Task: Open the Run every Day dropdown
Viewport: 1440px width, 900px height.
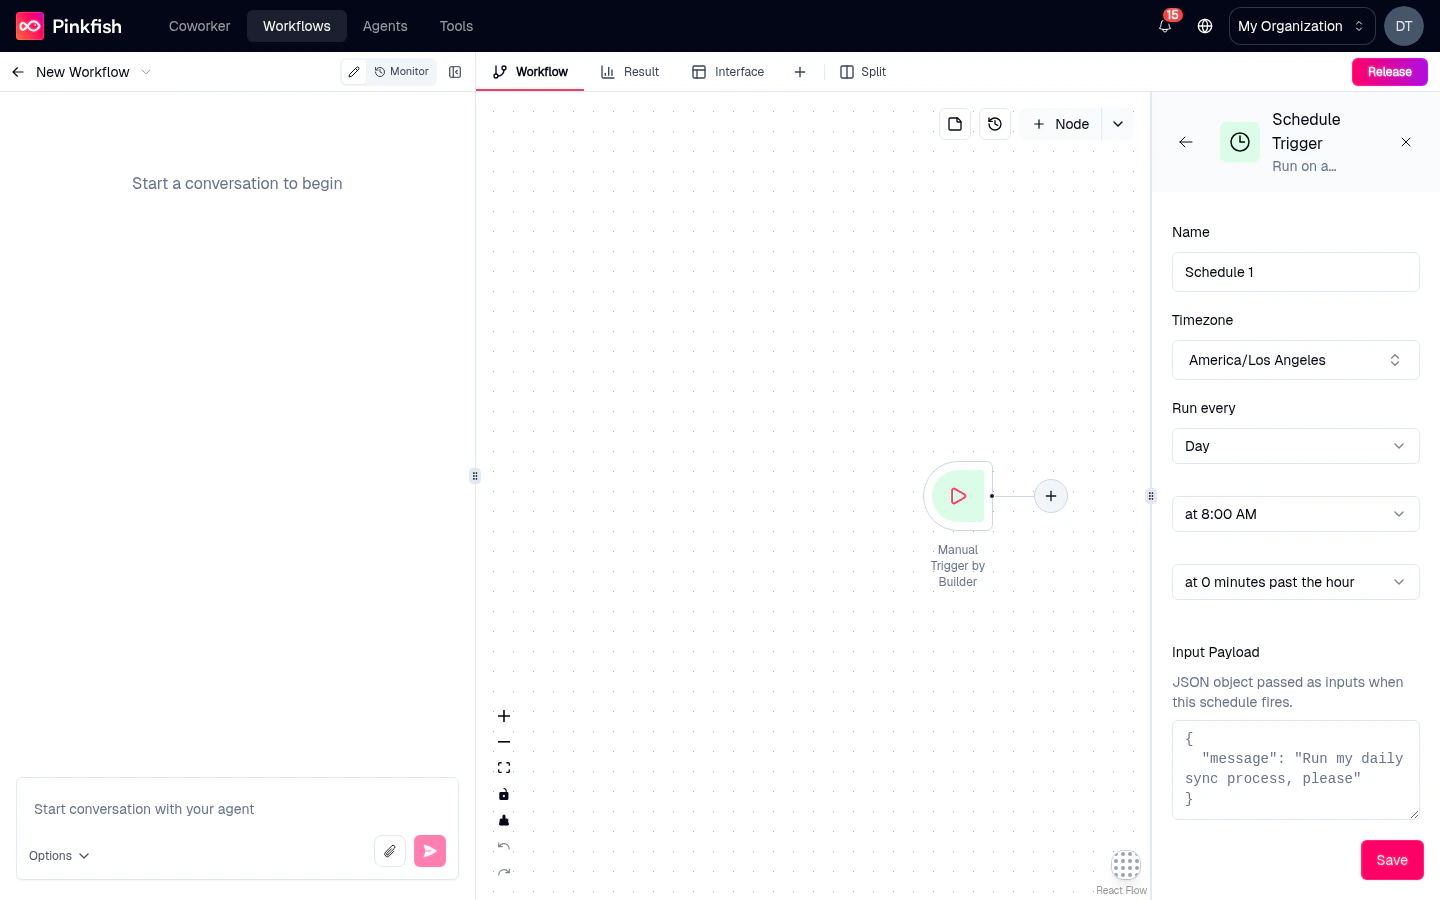Action: pos(1296,446)
